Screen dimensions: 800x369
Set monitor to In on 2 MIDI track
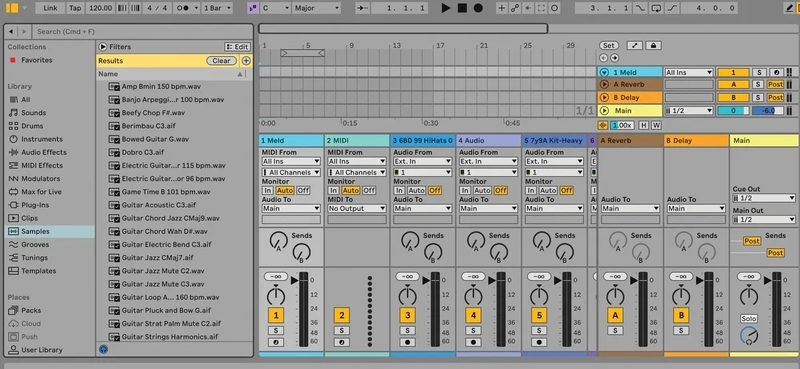333,190
